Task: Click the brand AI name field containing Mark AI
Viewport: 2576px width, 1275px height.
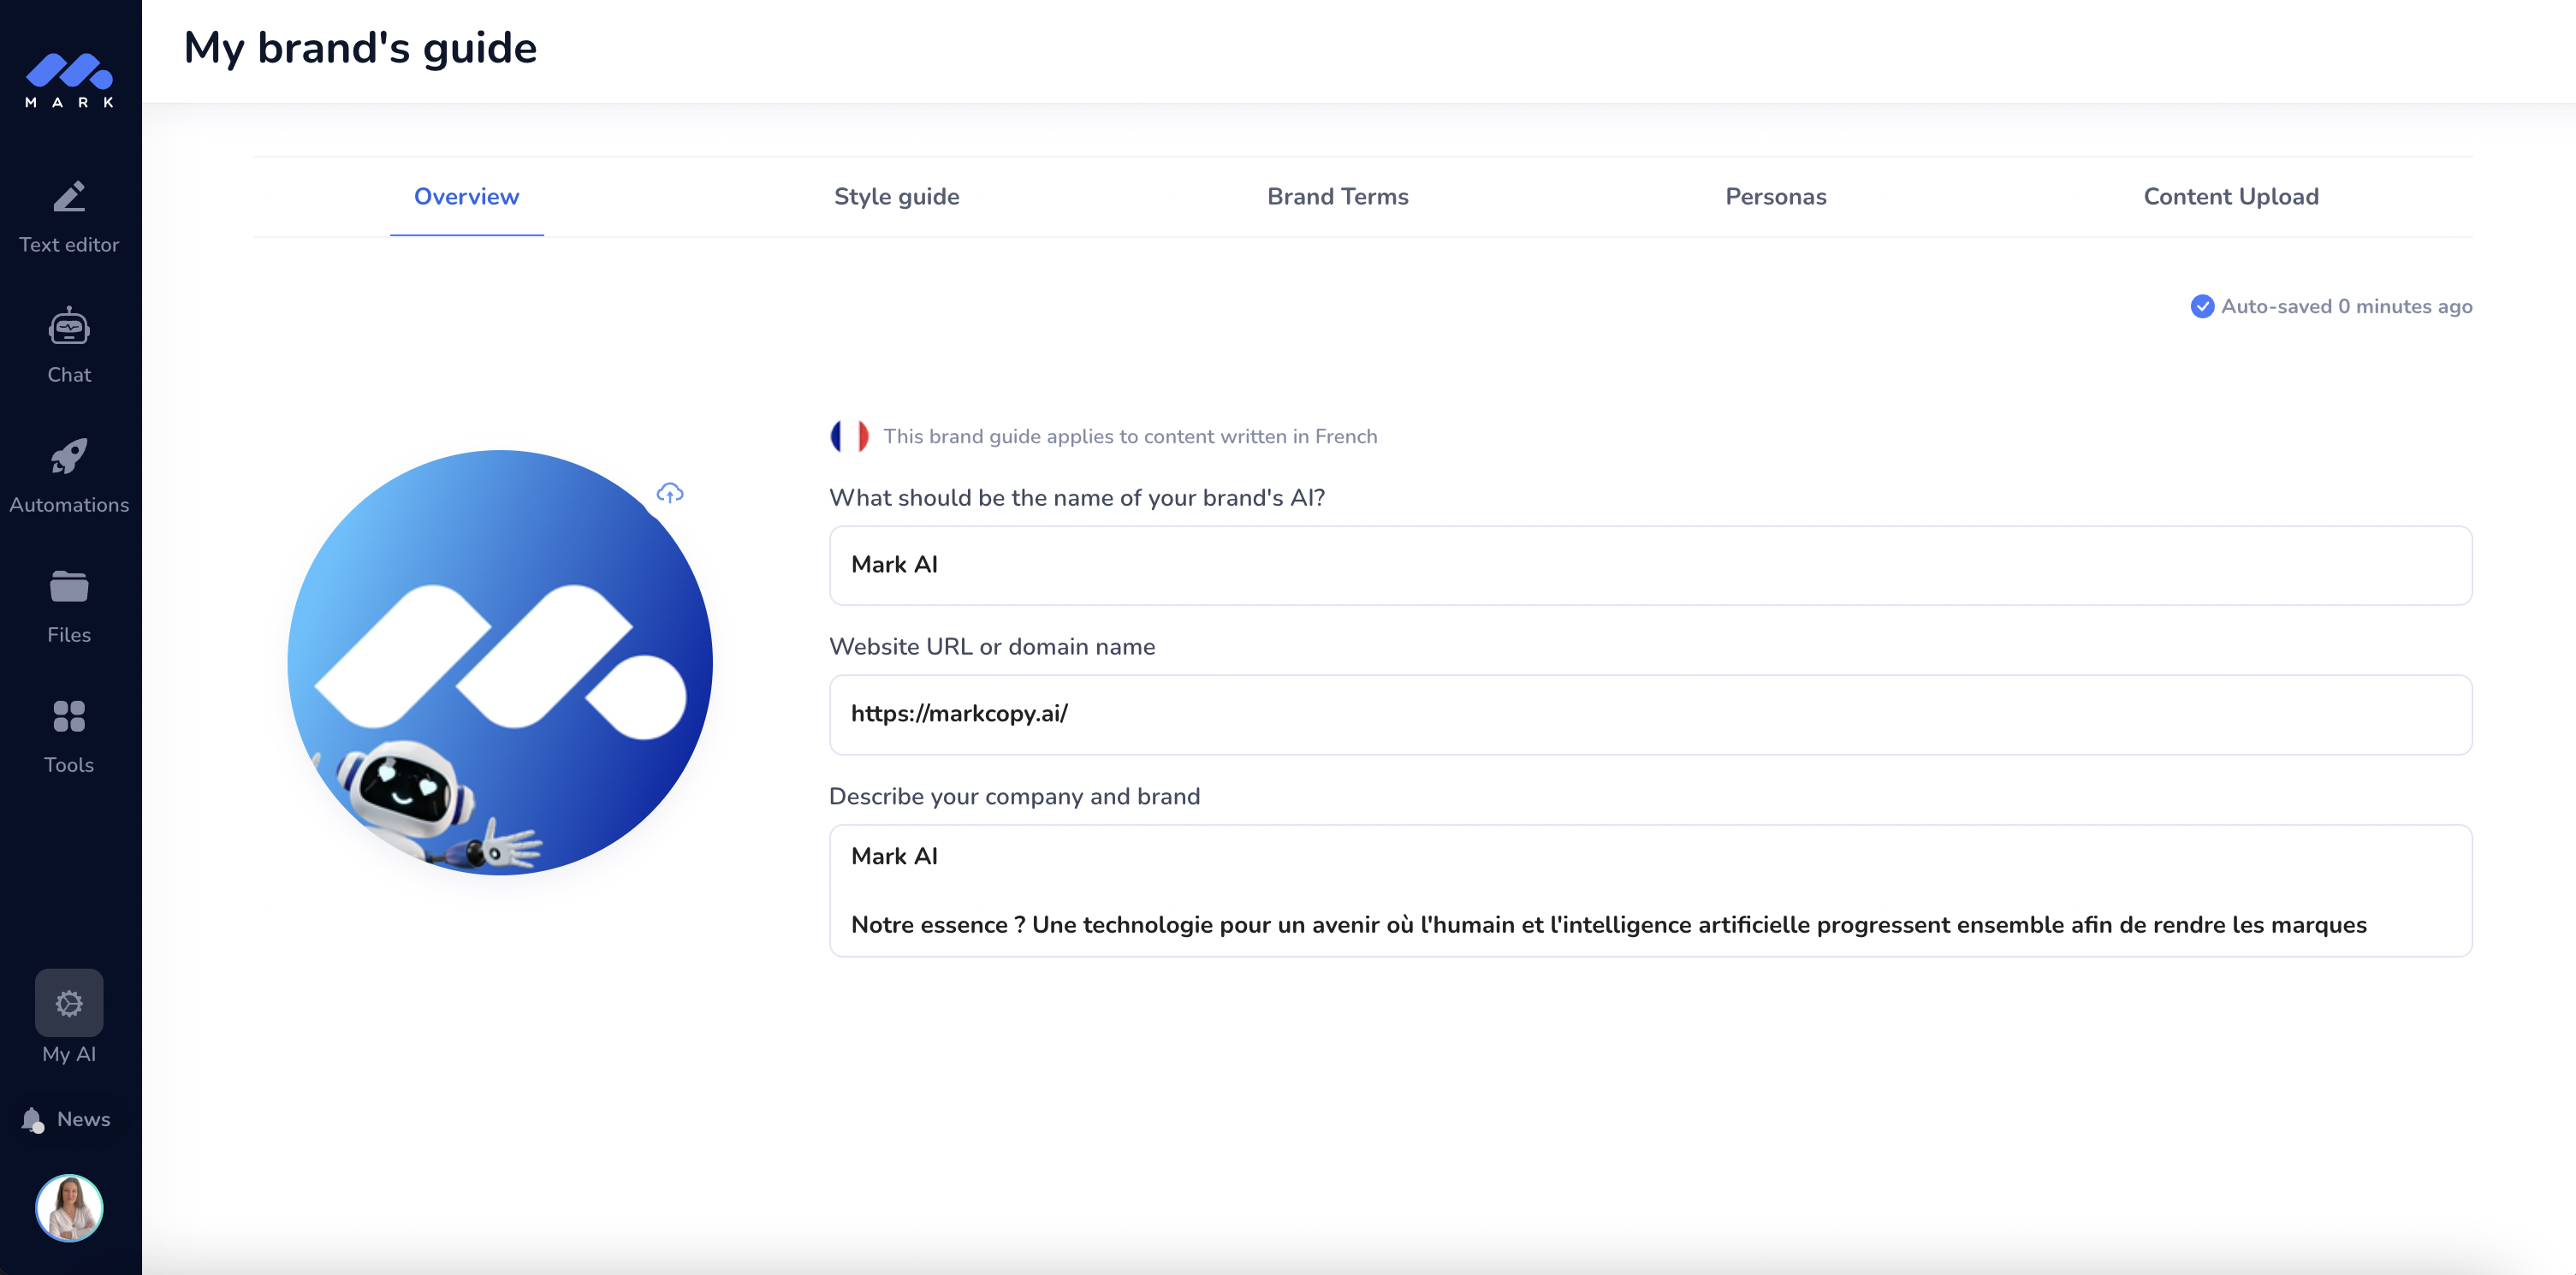Action: pyautogui.click(x=1650, y=565)
